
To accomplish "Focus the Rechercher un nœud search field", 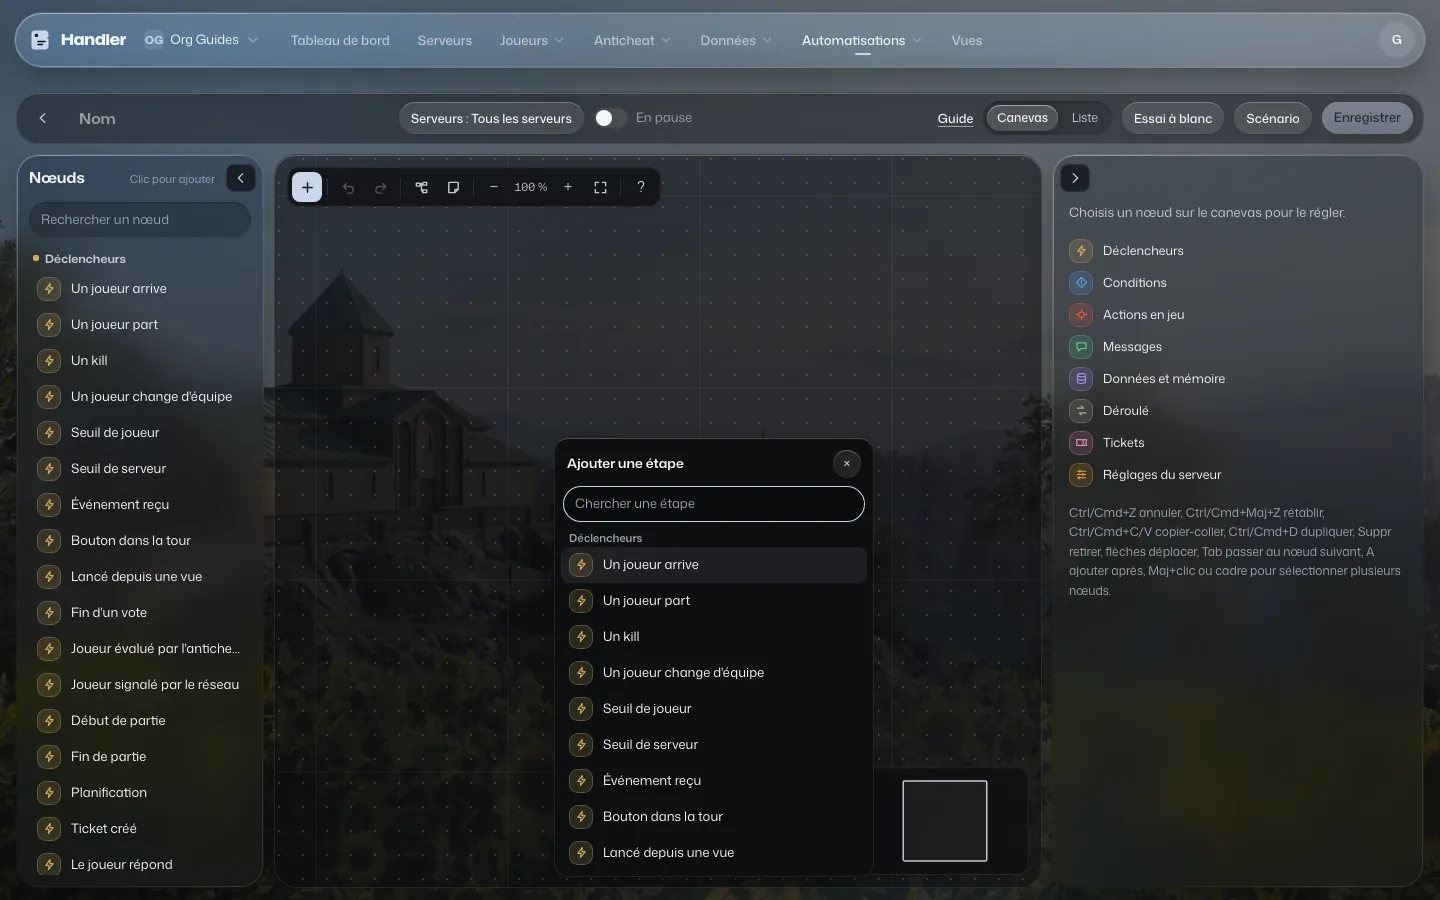I will (x=140, y=220).
